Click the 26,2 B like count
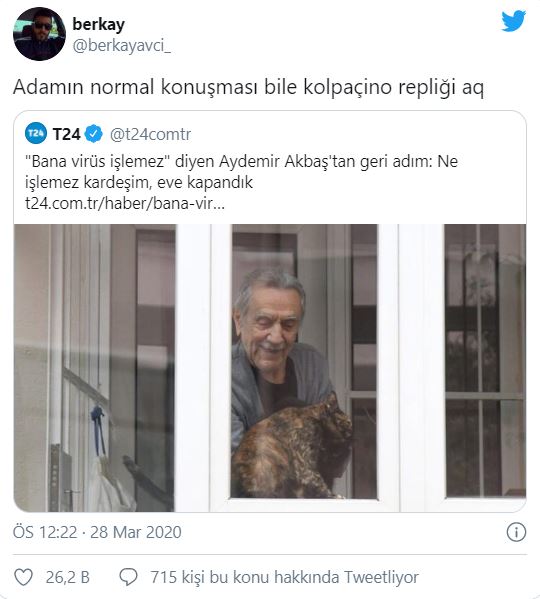Image resolution: width=540 pixels, height=599 pixels. pyautogui.click(x=68, y=577)
